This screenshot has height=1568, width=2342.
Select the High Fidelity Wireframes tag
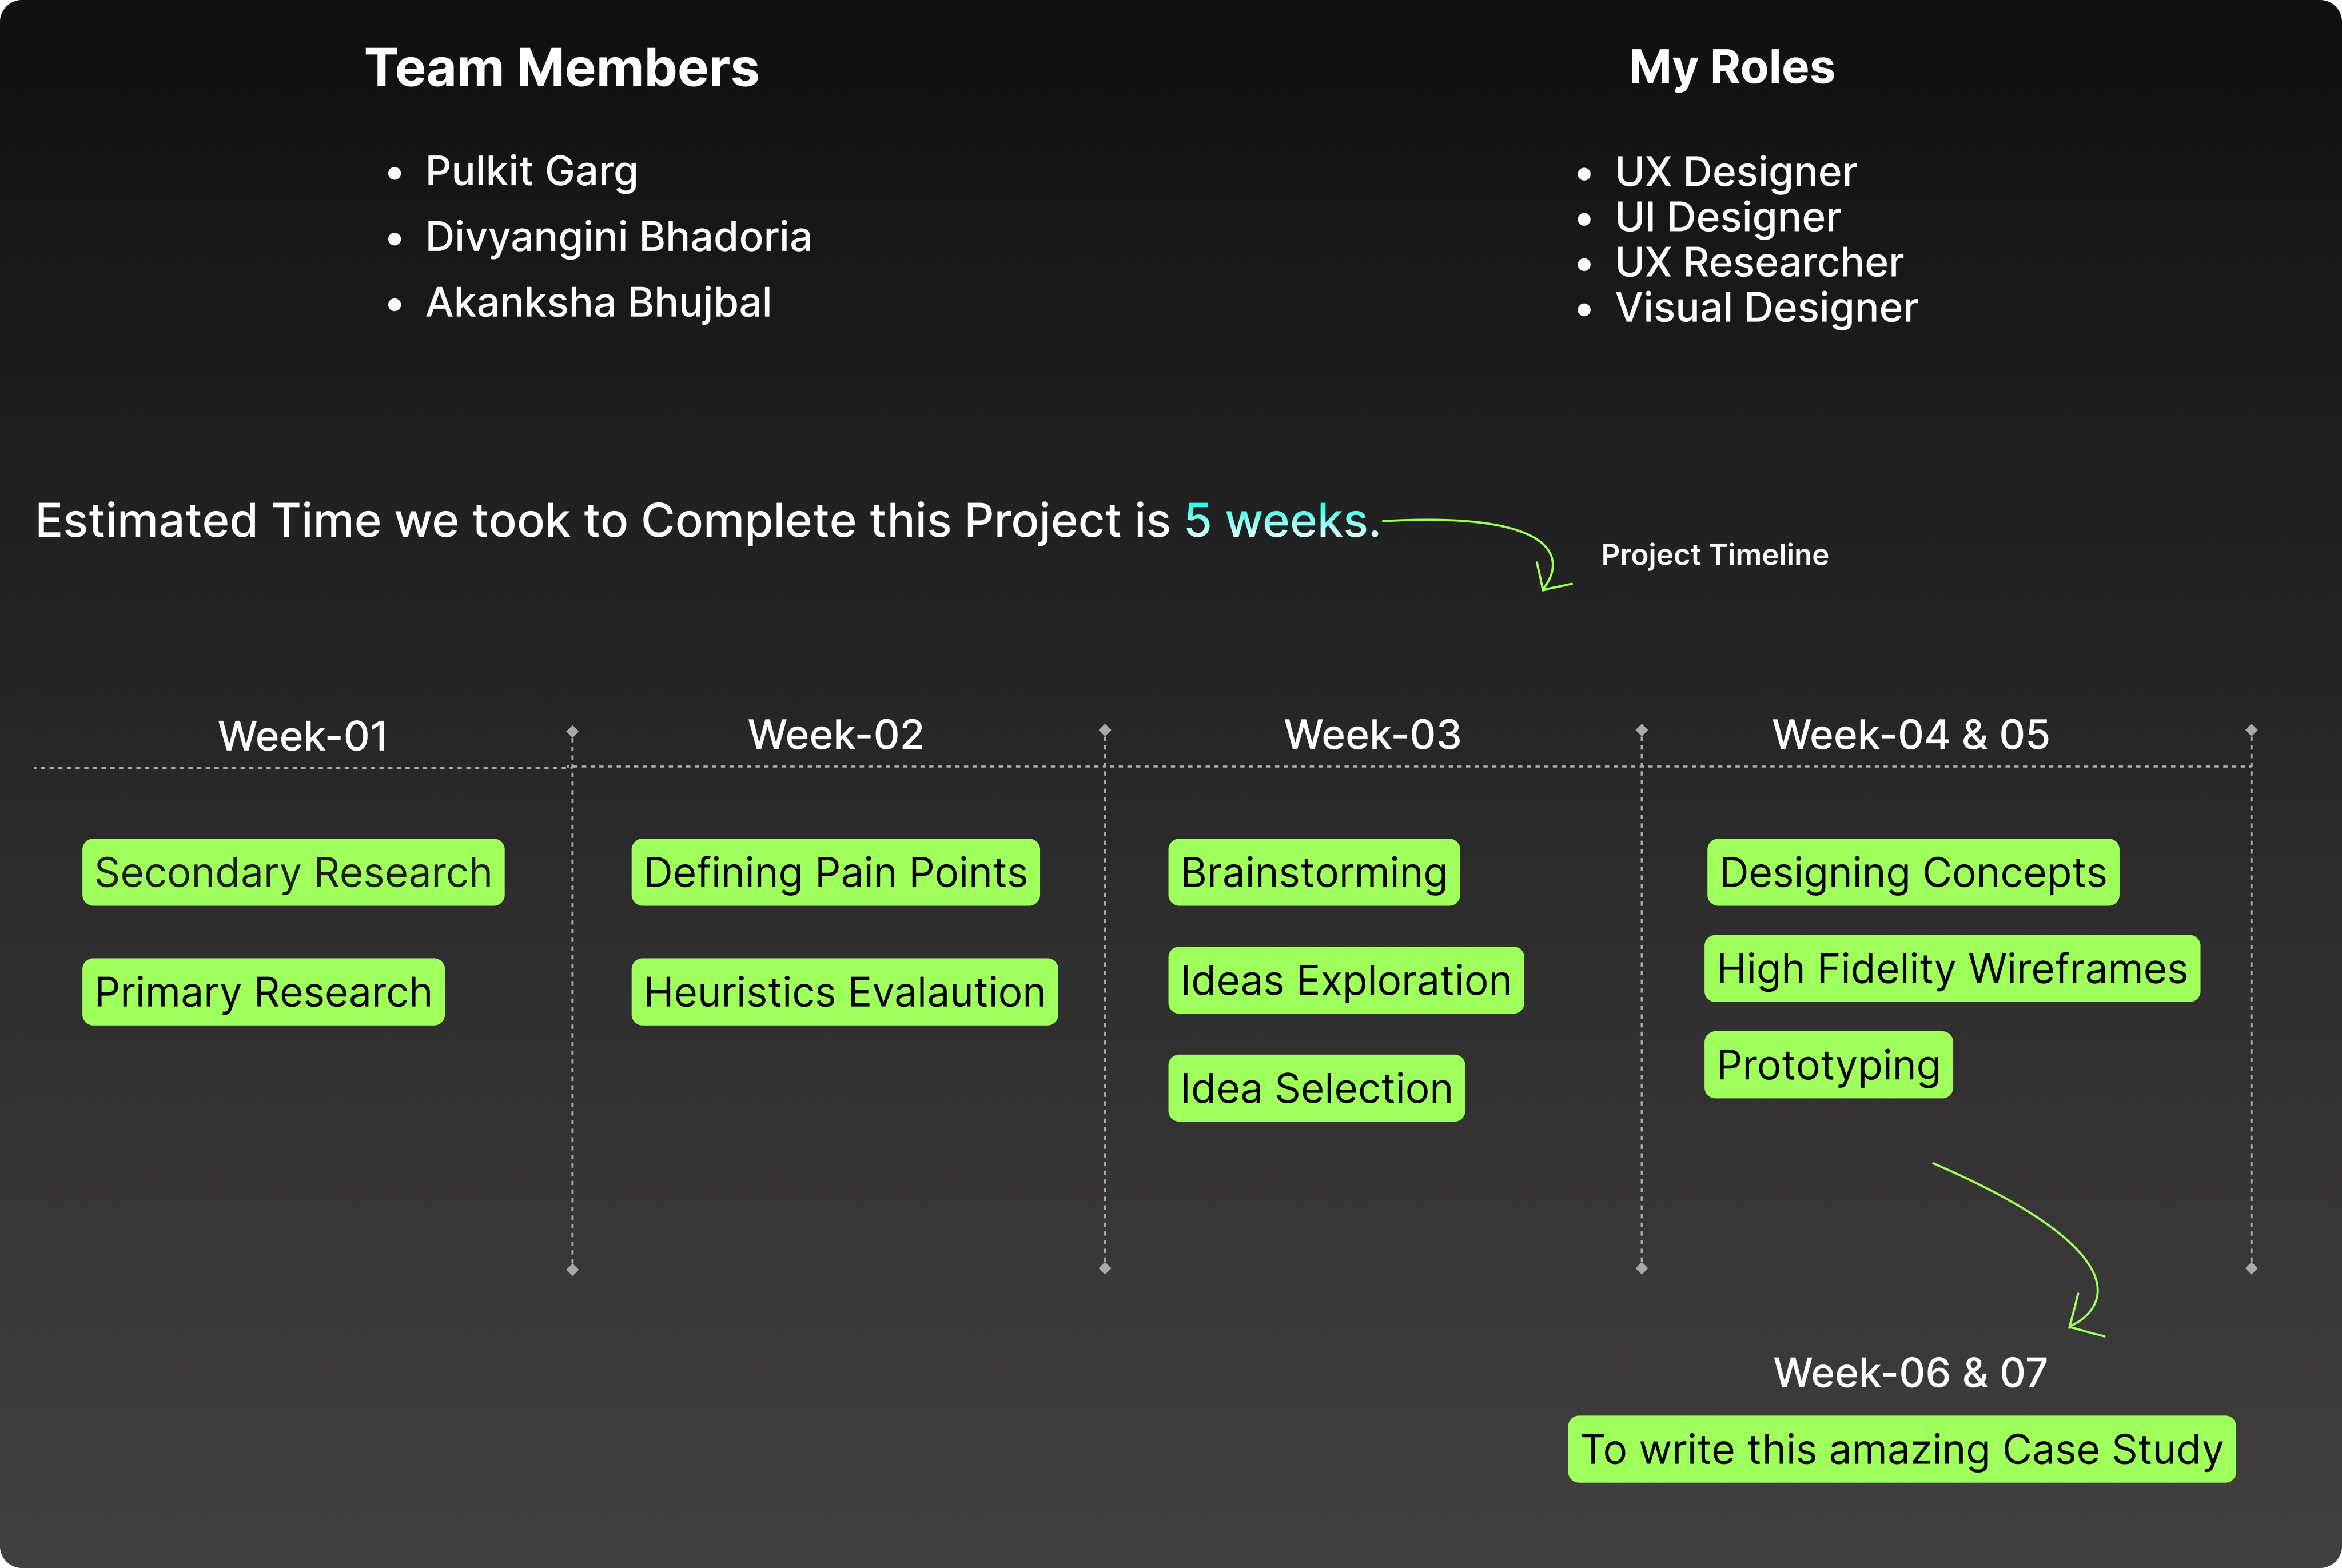pos(1951,968)
